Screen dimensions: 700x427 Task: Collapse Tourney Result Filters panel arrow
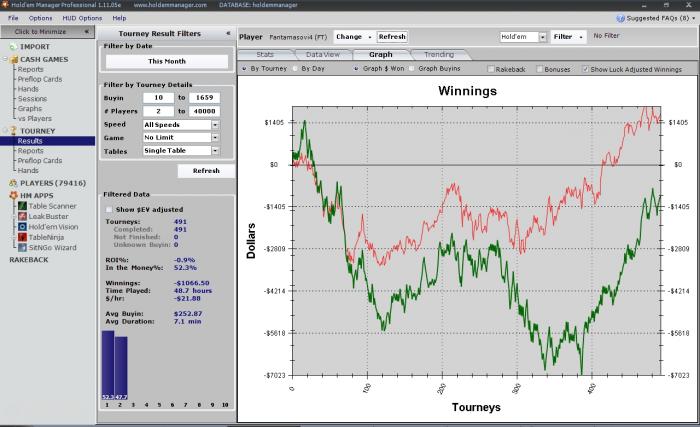[228, 33]
